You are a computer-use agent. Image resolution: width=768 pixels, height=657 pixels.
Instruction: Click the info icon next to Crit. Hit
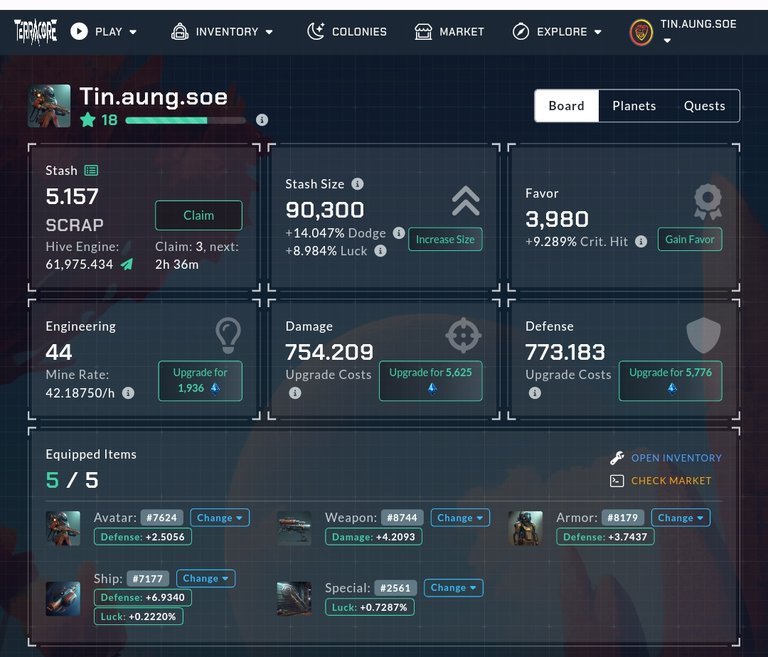tap(641, 241)
